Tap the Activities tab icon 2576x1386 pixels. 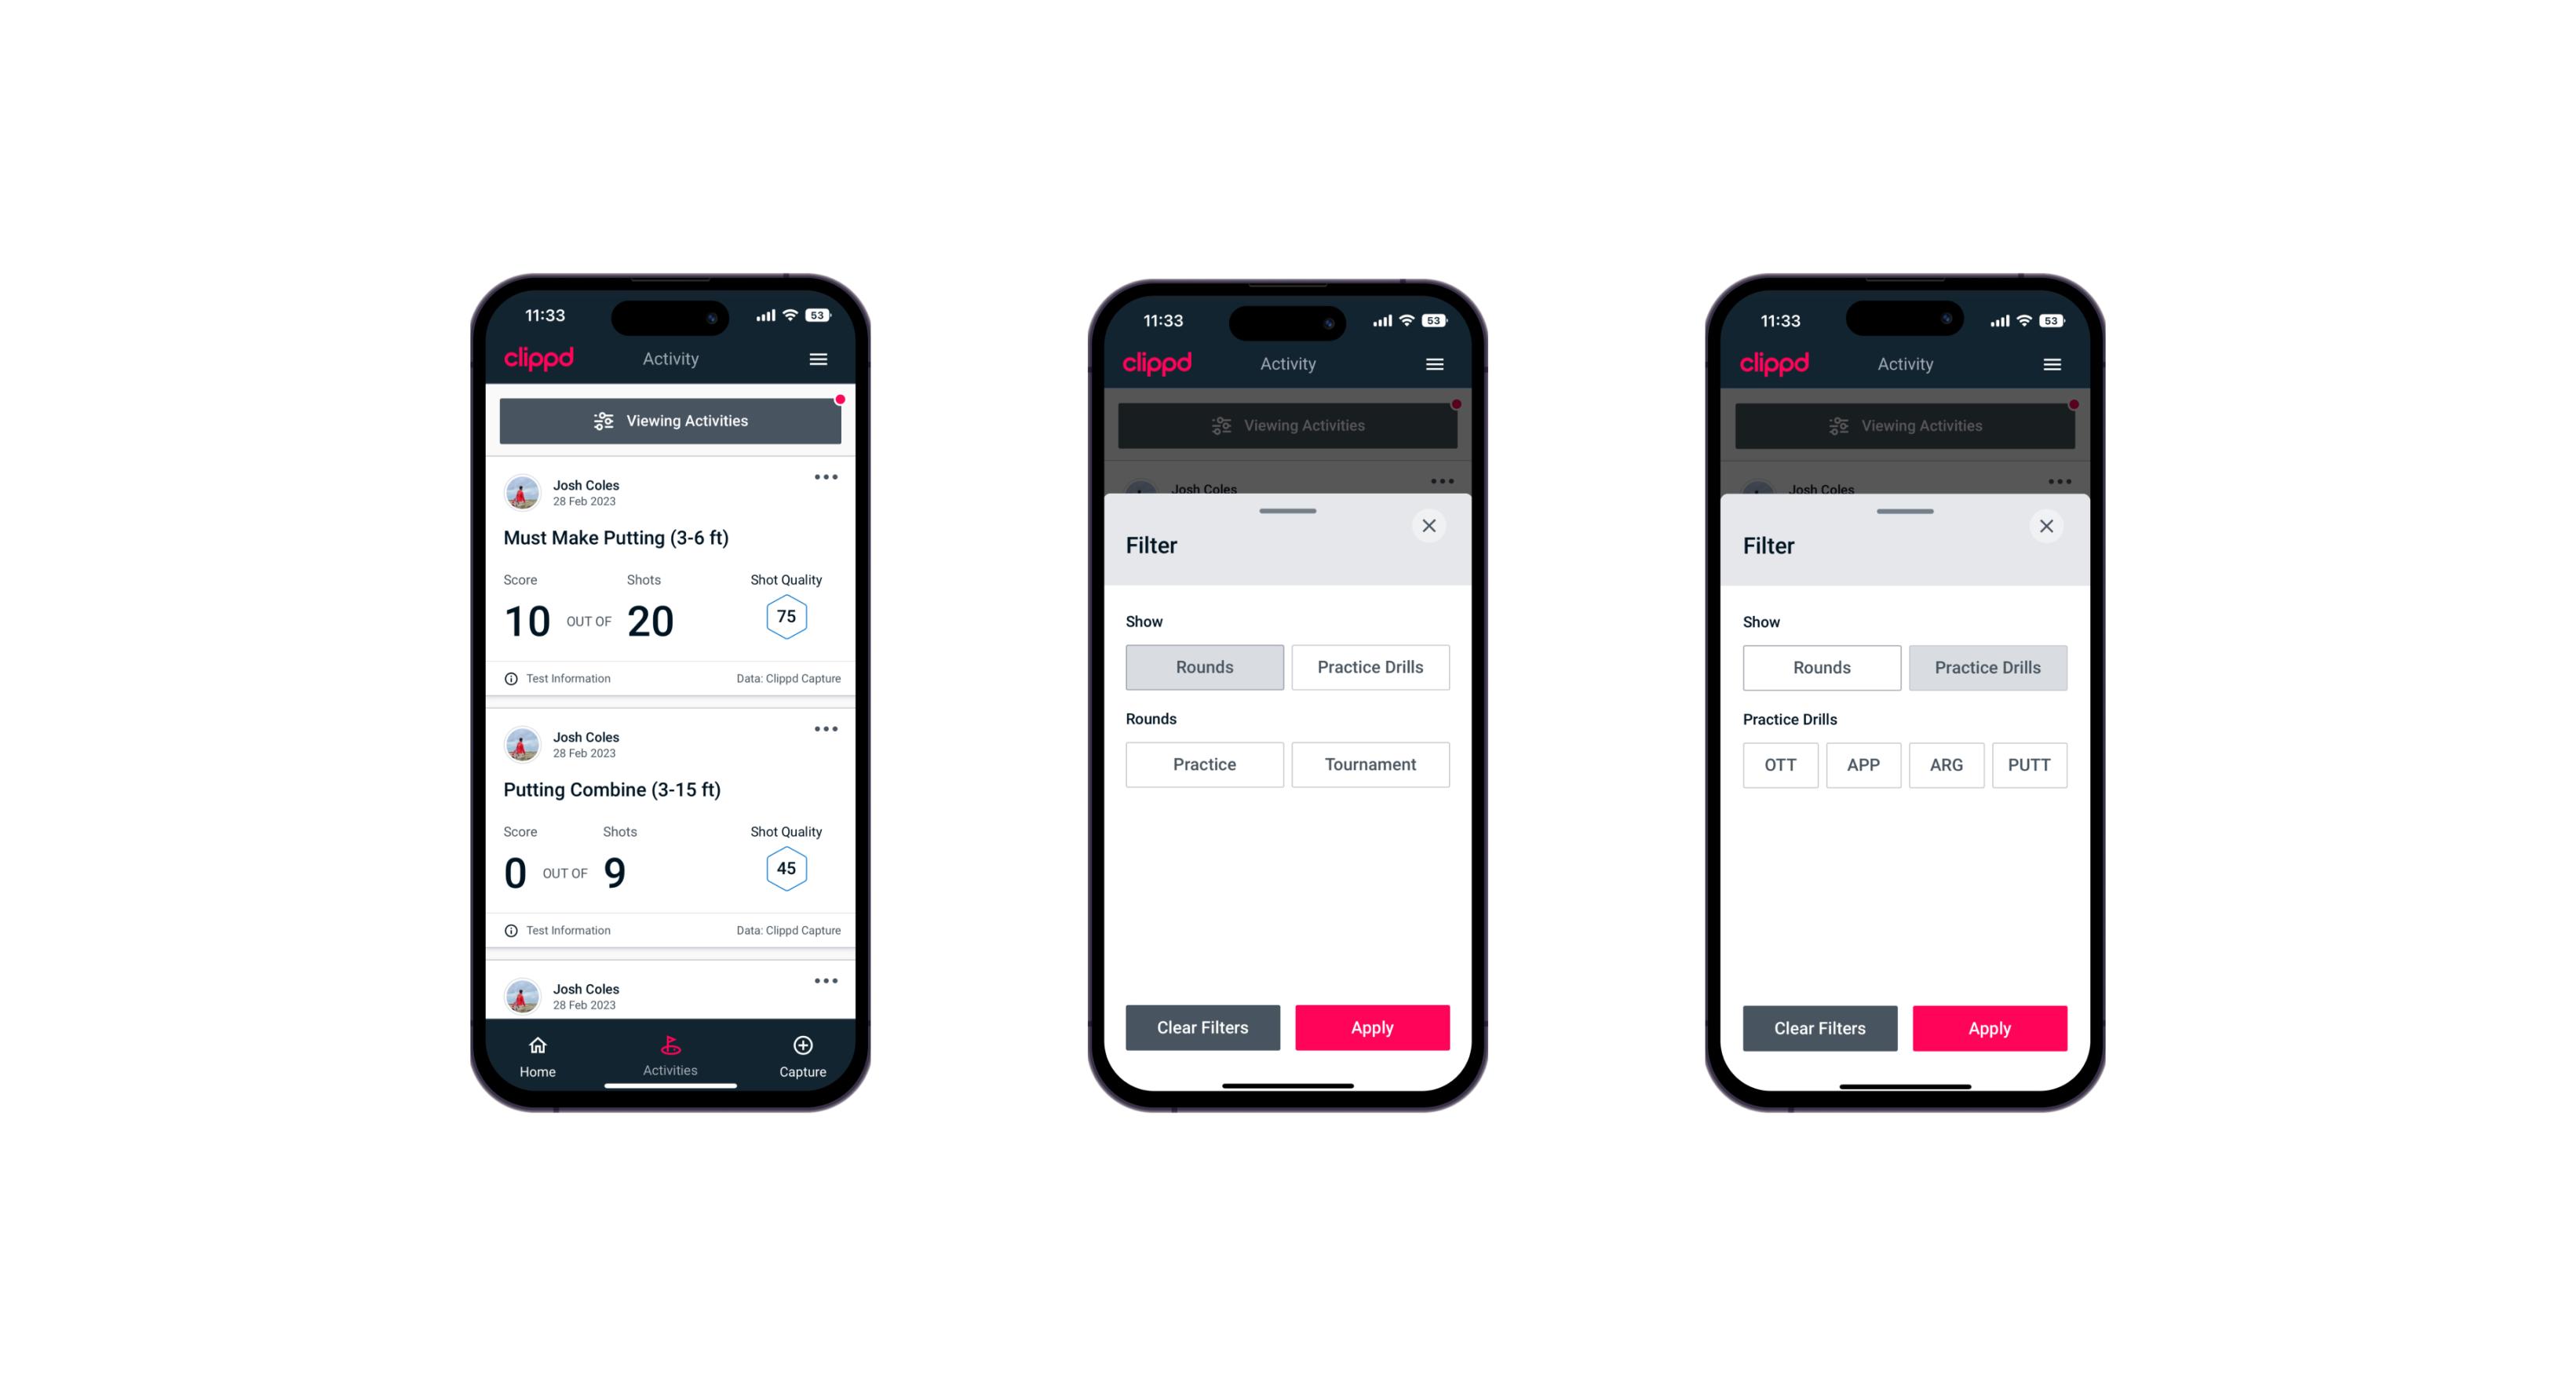(671, 1046)
